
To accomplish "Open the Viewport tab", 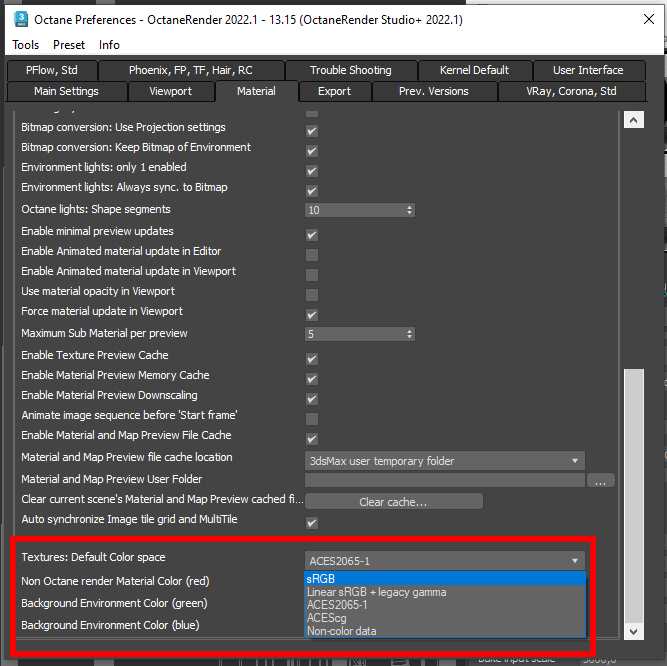I will click(171, 91).
